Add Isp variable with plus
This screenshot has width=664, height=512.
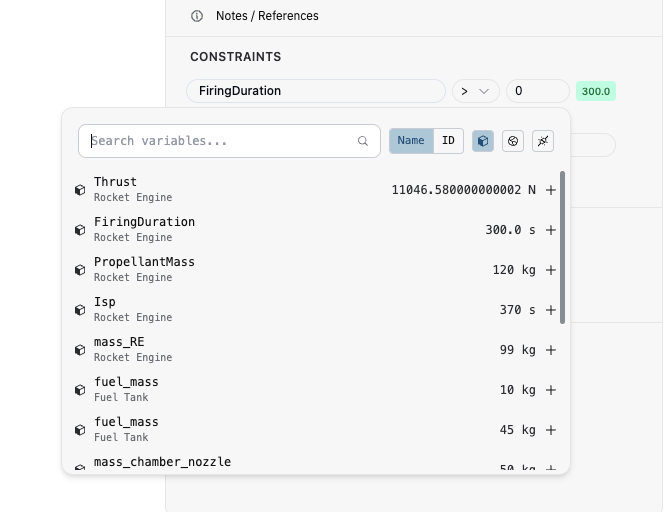[551, 310]
